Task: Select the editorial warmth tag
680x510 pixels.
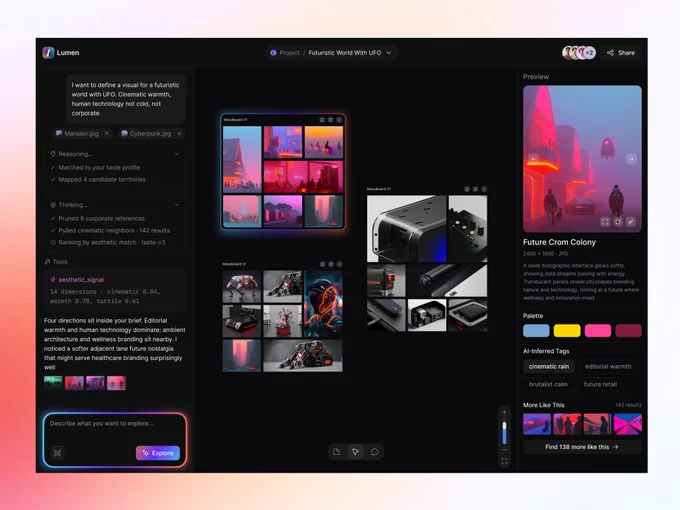Action: (608, 366)
